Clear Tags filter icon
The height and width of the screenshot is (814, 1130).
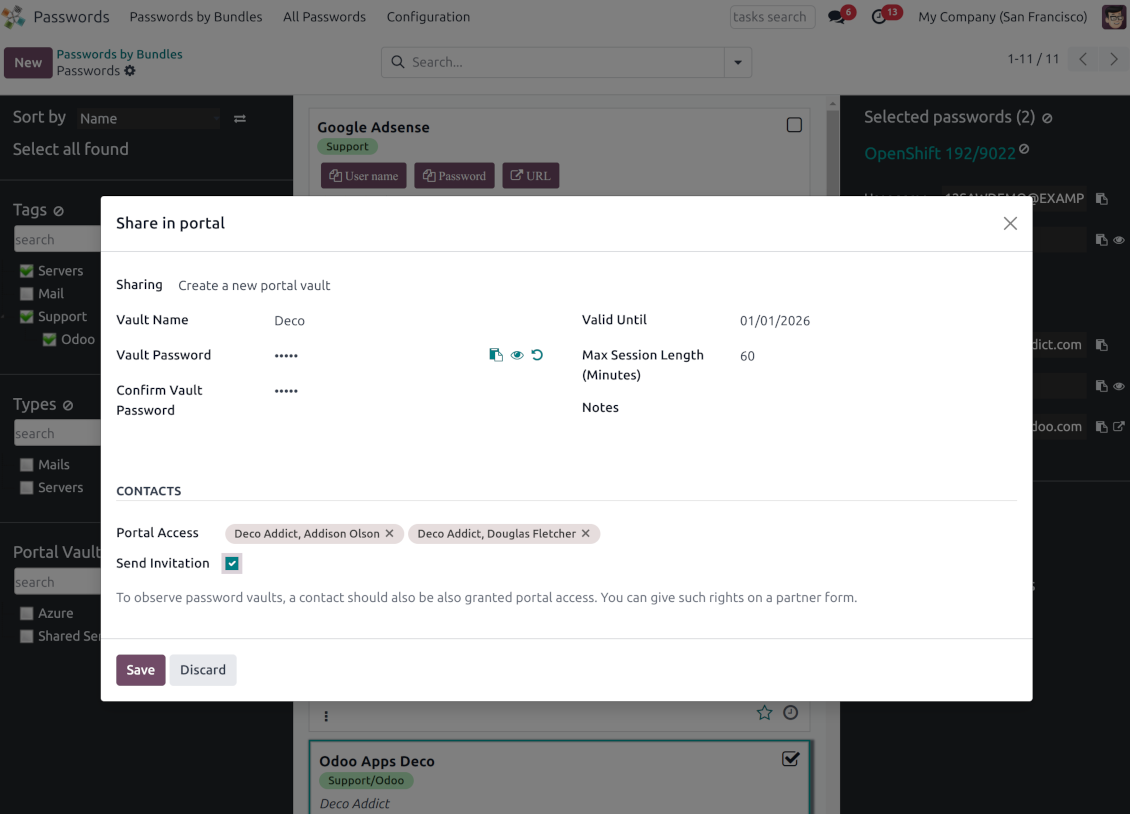click(58, 210)
